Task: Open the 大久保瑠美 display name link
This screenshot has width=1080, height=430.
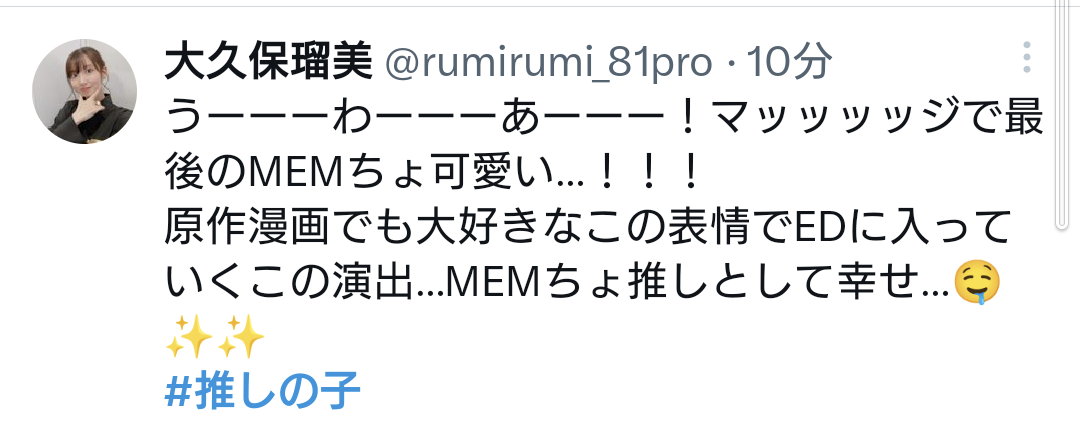Action: [269, 62]
